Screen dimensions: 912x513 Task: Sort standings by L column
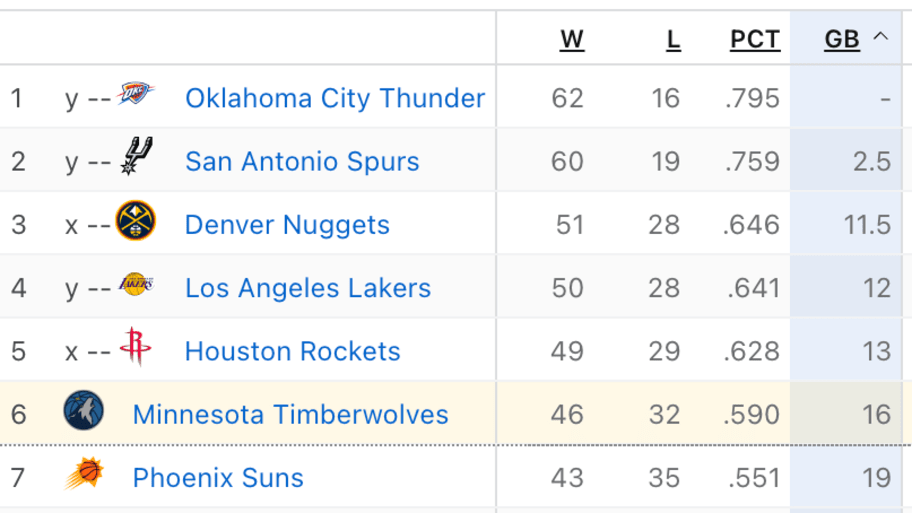click(673, 40)
